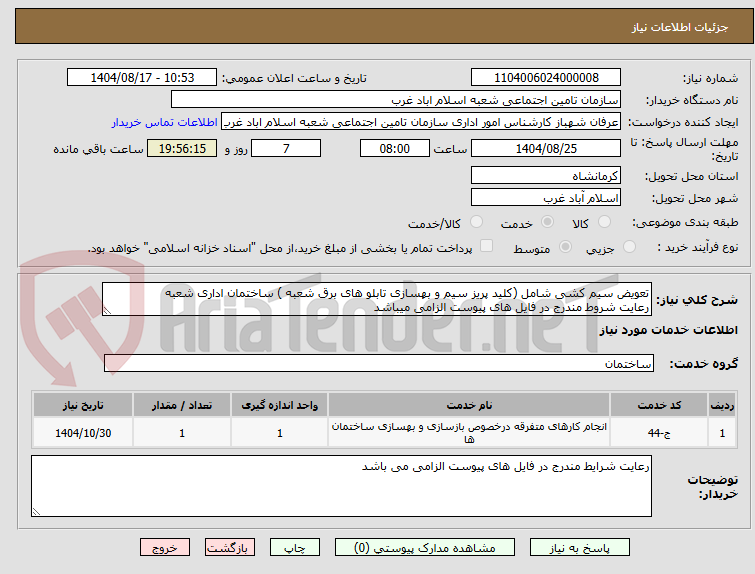Click service name cell انجام کارهای متفرقه
This screenshot has width=755, height=574.
(x=469, y=433)
